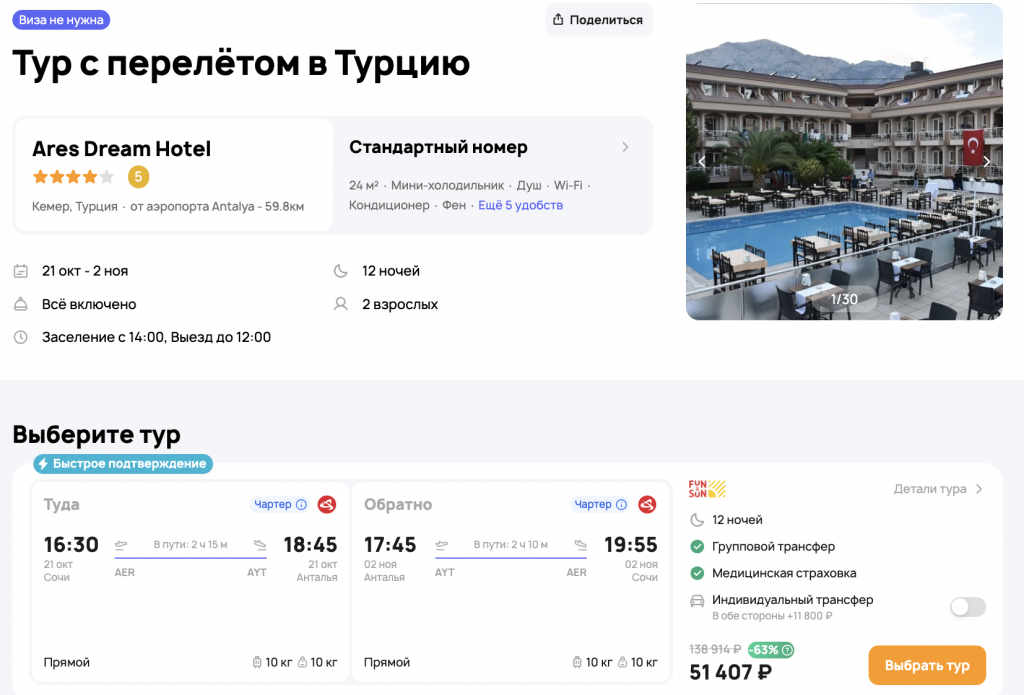1024x695 pixels.
Task: Click the Ares Dream Hotel name card
Action: click(x=172, y=175)
